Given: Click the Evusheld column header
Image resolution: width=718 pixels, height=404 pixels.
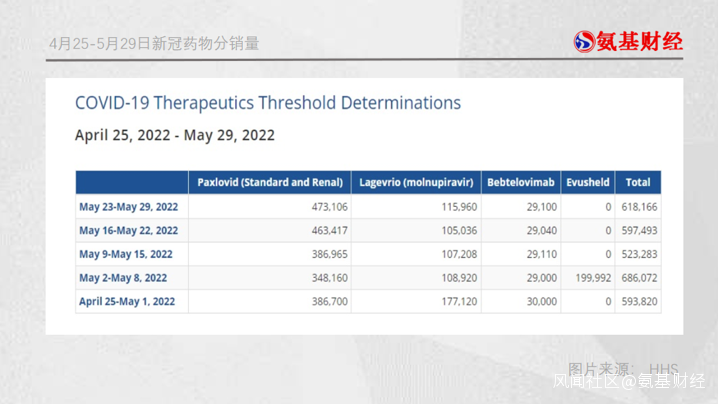Looking at the screenshot, I should (588, 182).
